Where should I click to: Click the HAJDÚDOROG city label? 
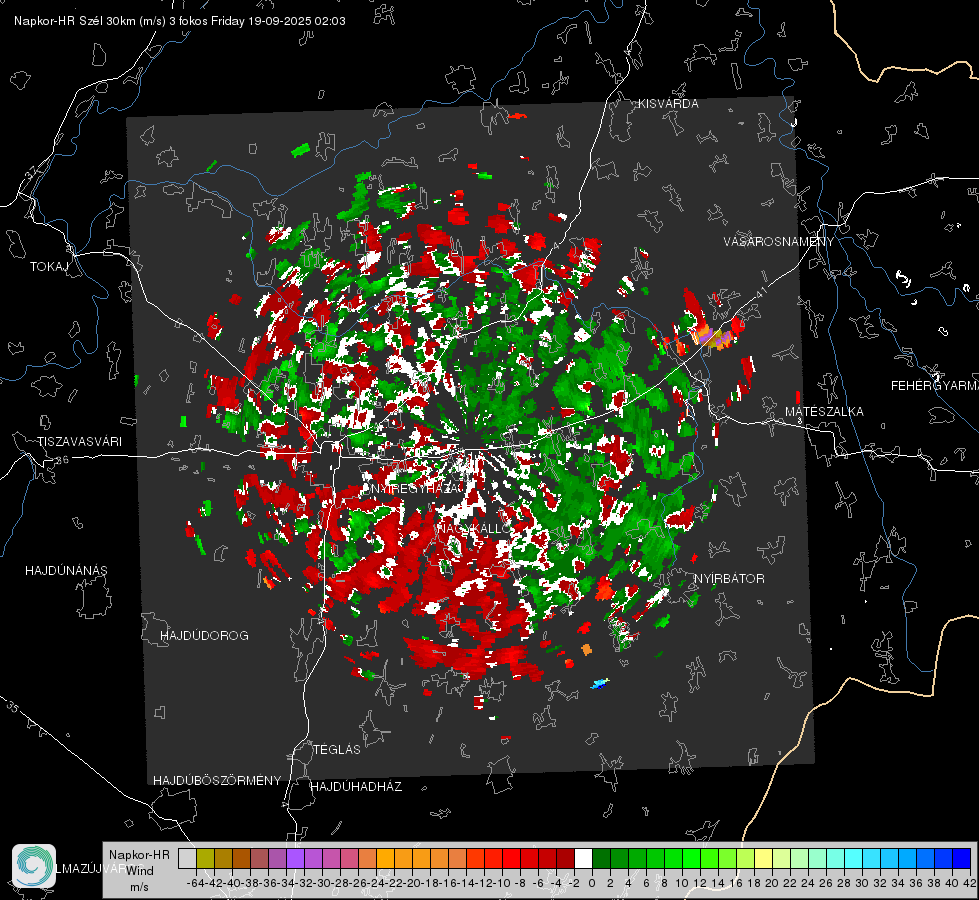204,635
